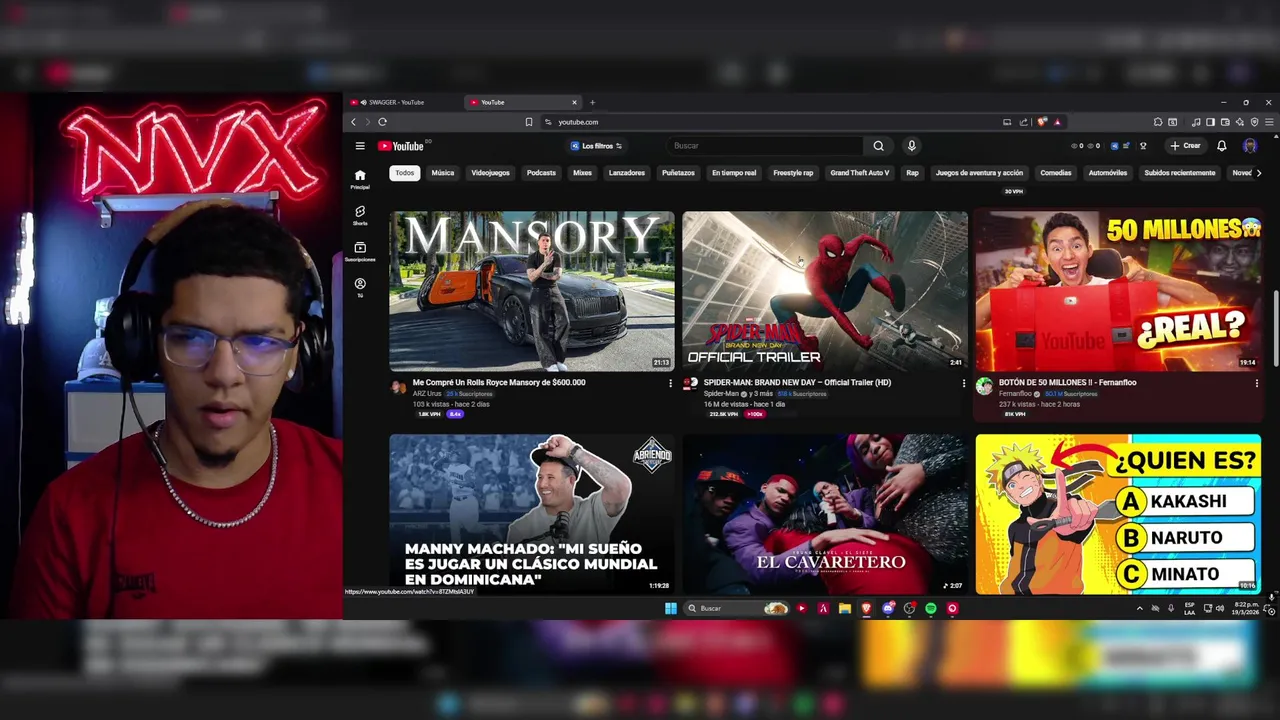Image resolution: width=1280 pixels, height=720 pixels.
Task: Select the Todos filter chip
Action: (404, 173)
